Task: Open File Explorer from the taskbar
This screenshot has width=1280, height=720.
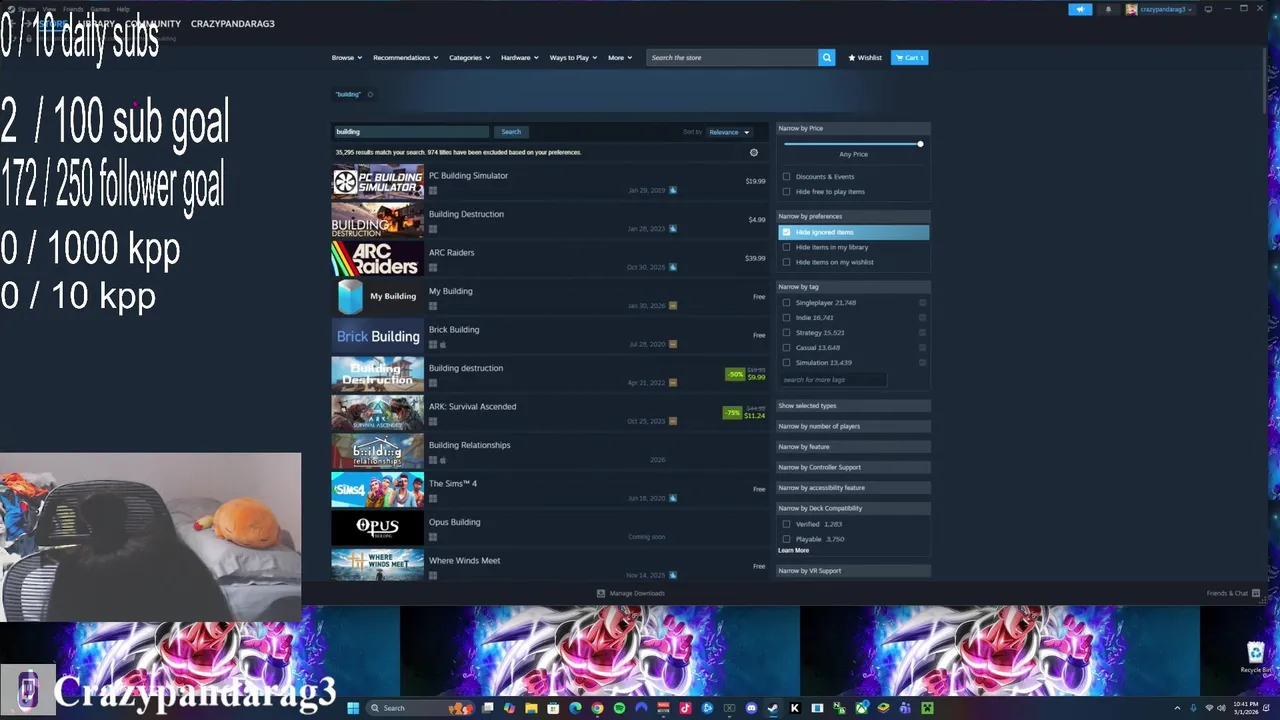Action: [531, 708]
